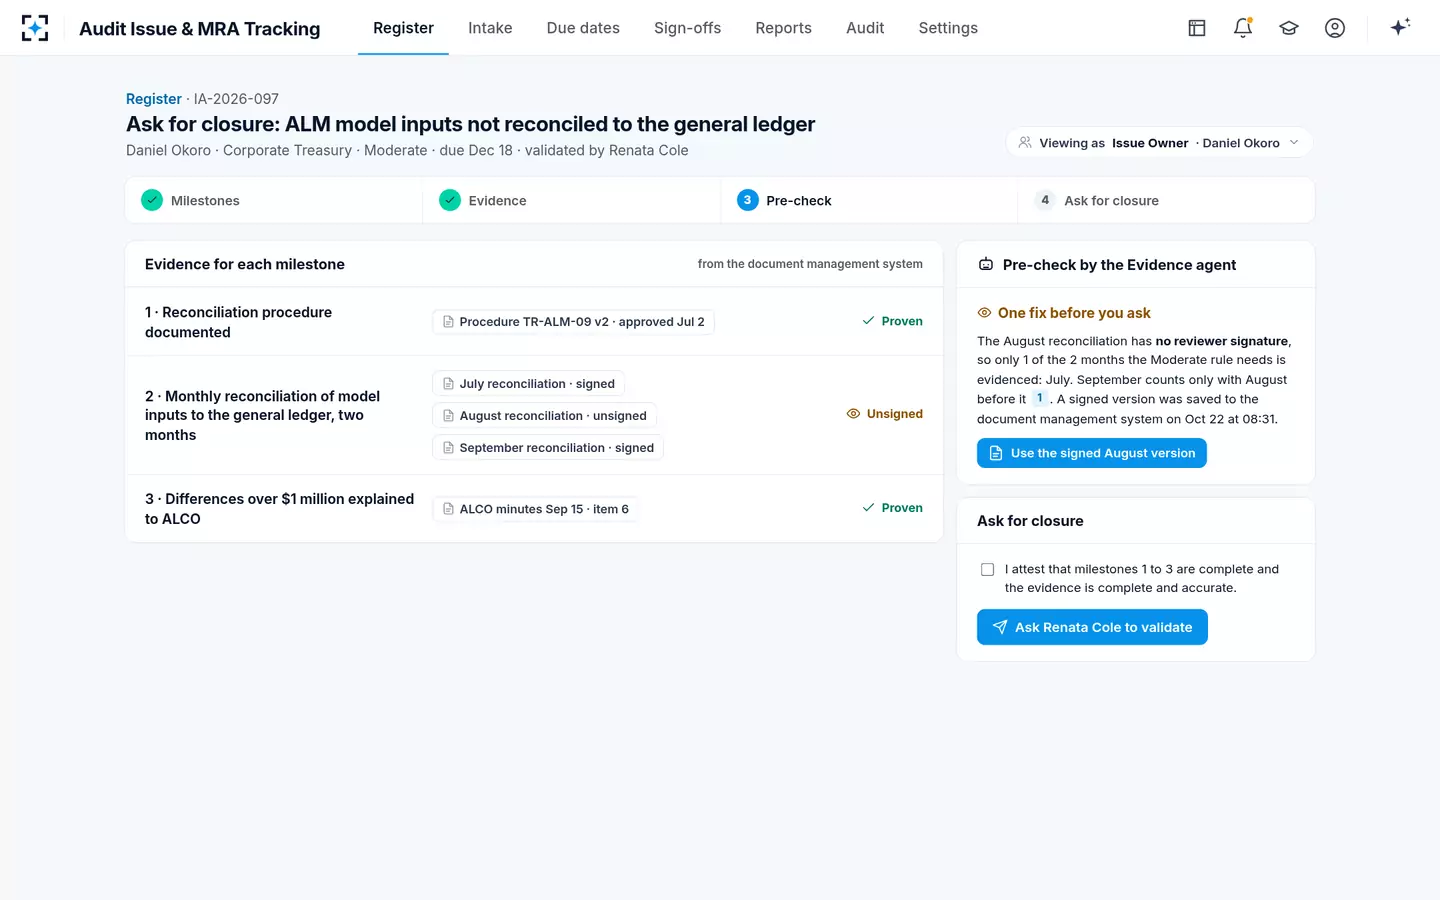Open the notifications bell
Viewport: 1440px width, 900px height.
pyautogui.click(x=1243, y=28)
